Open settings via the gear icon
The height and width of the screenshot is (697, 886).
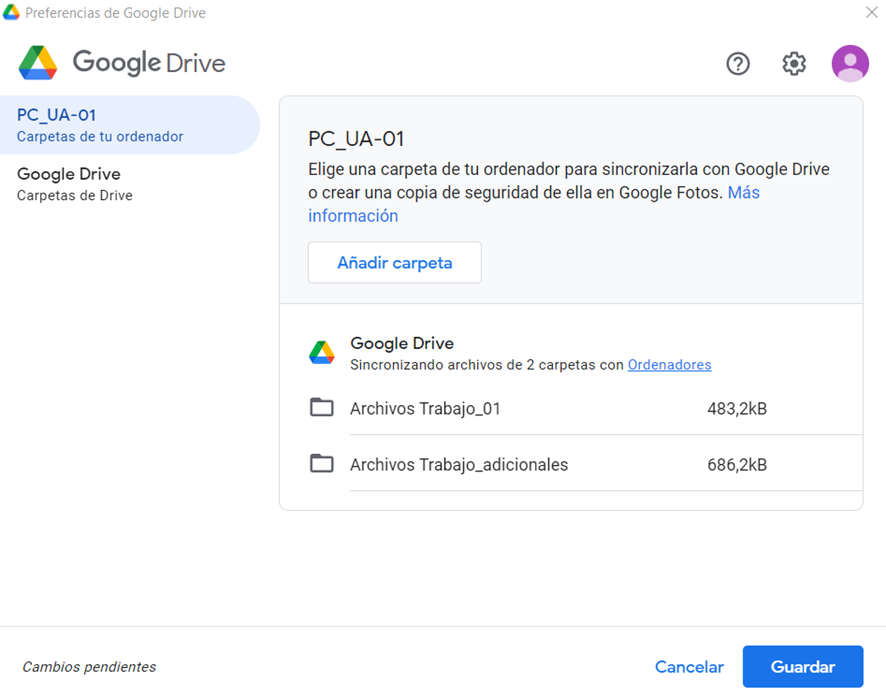794,64
